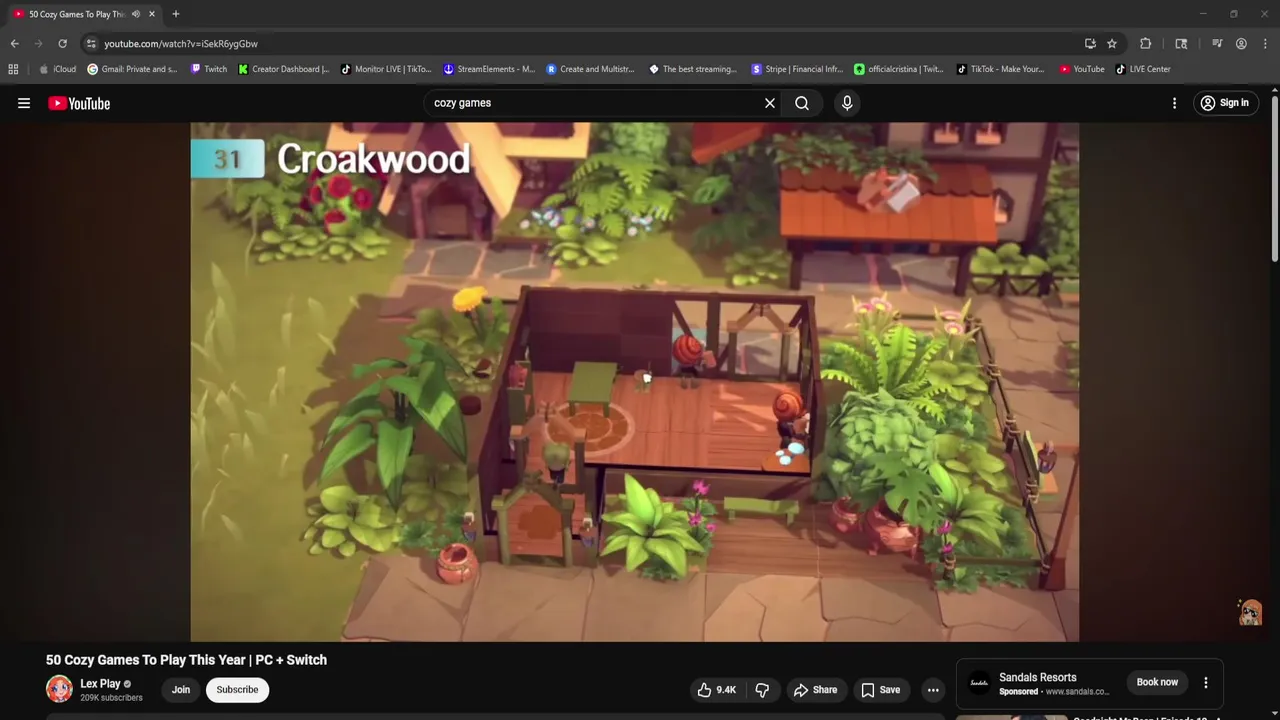The width and height of the screenshot is (1280, 720).
Task: Select the '50 Cozy Games To Play' browser tab
Action: [x=84, y=14]
